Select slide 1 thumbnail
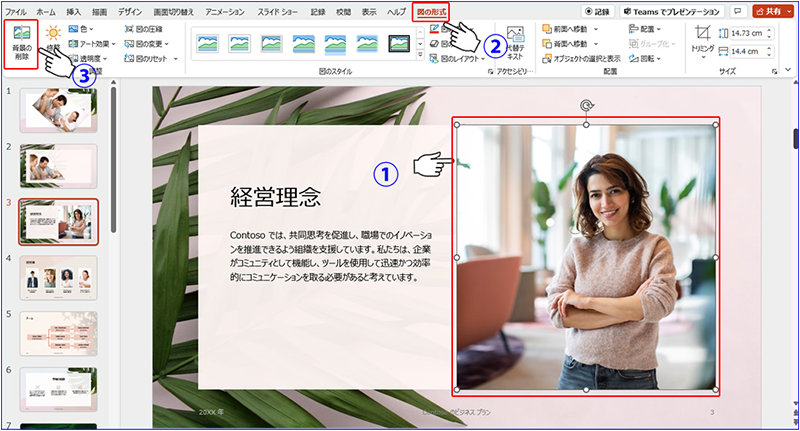The width and height of the screenshot is (800, 431). point(59,110)
